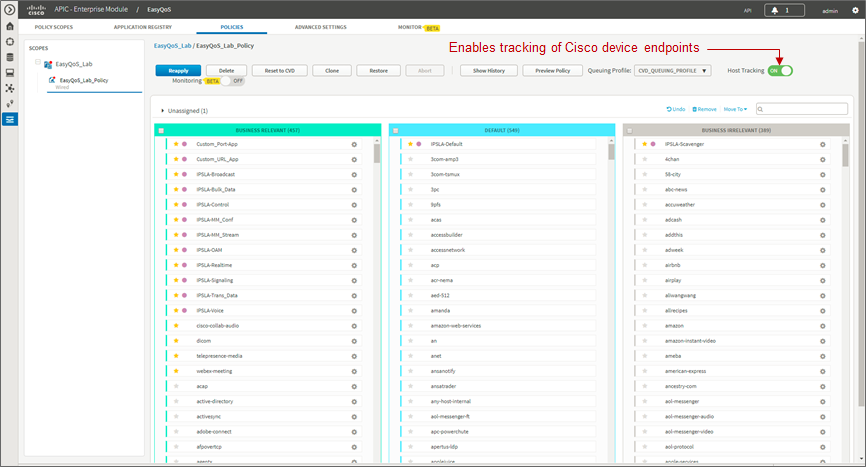The width and height of the screenshot is (867, 467).
Task: Click the Preview Policy button
Action: 552,71
